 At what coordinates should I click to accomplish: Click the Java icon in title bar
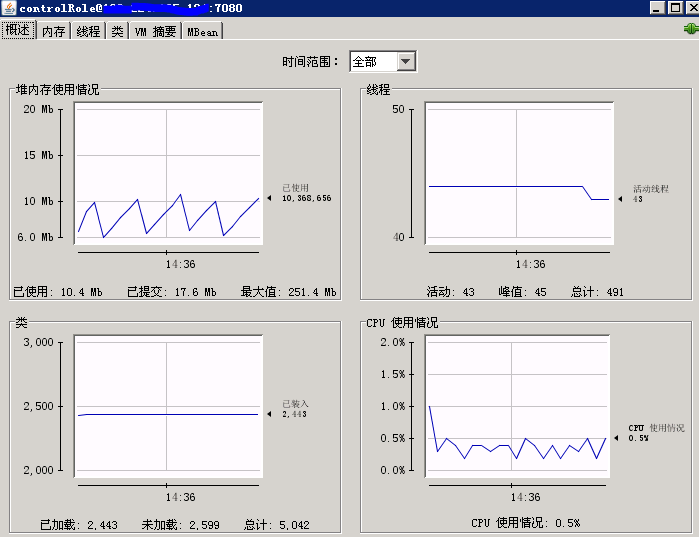(x=9, y=8)
